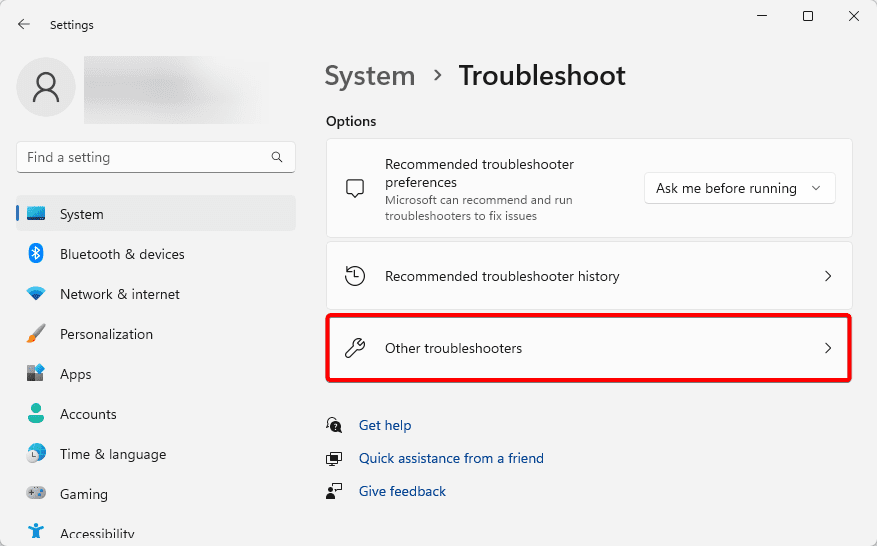Click the wrench icon for Other troubleshooters

355,348
